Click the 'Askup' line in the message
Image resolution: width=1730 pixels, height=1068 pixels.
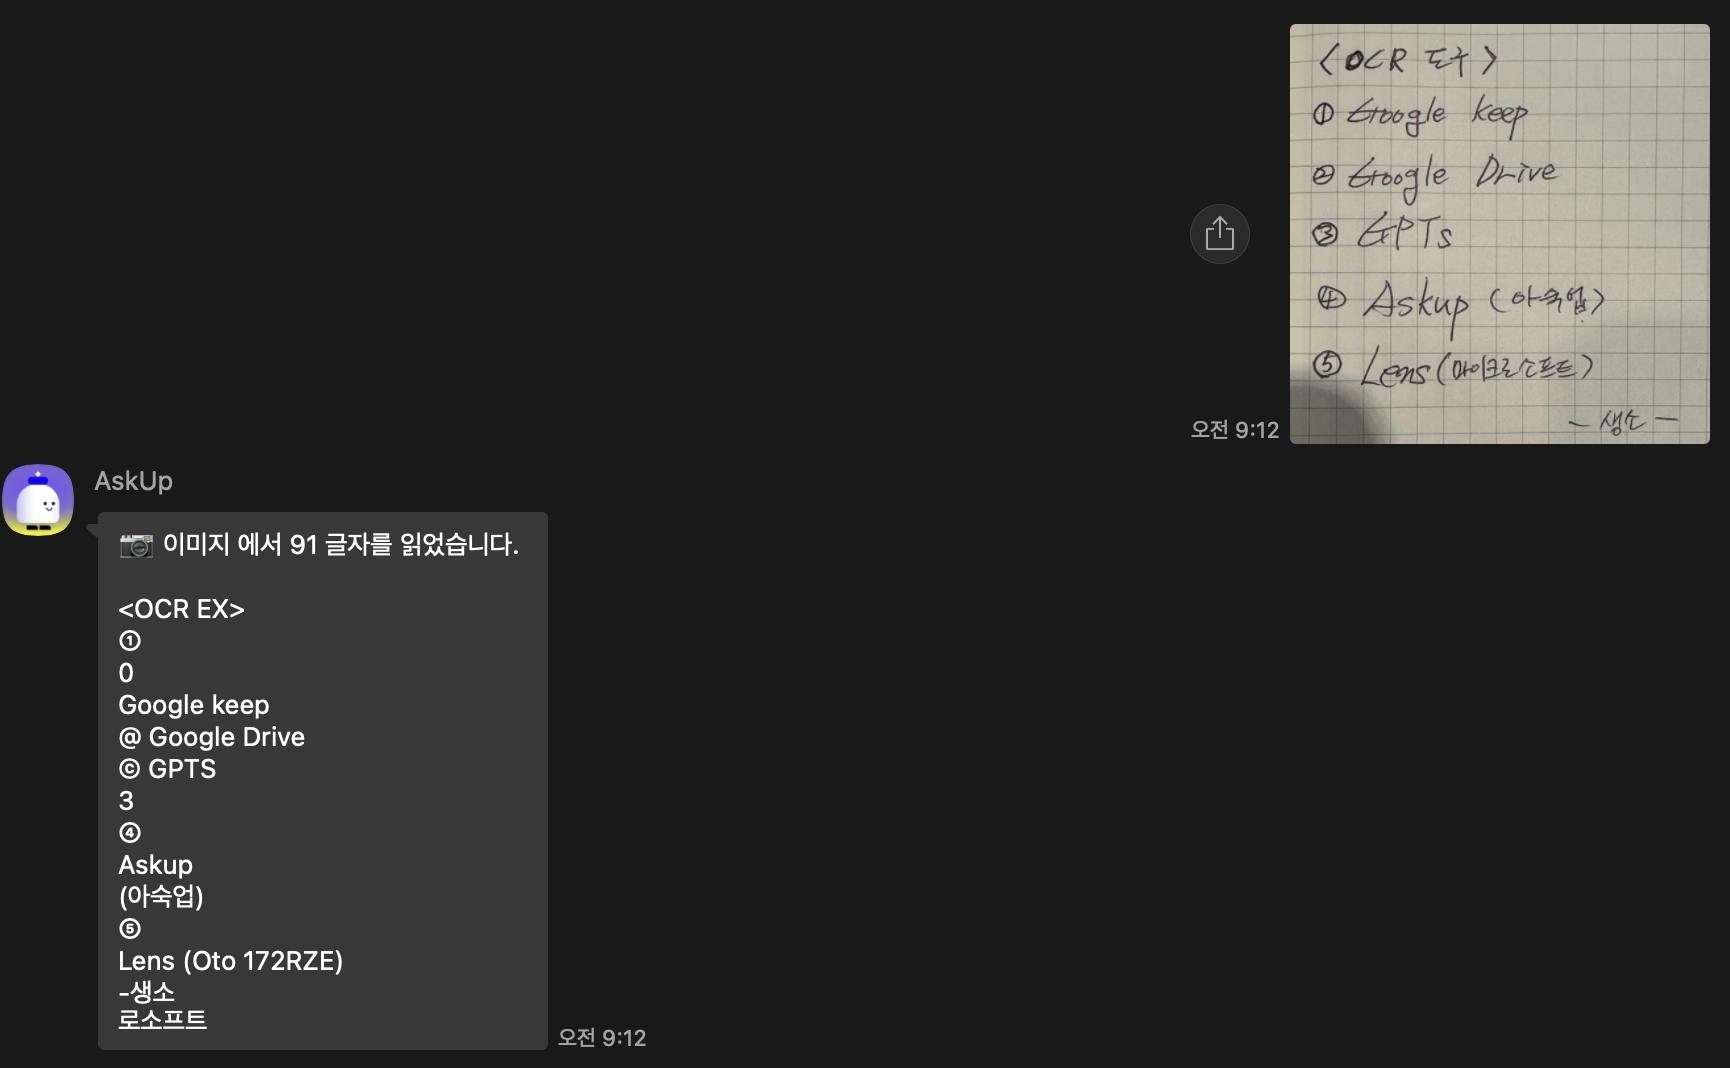pos(155,865)
